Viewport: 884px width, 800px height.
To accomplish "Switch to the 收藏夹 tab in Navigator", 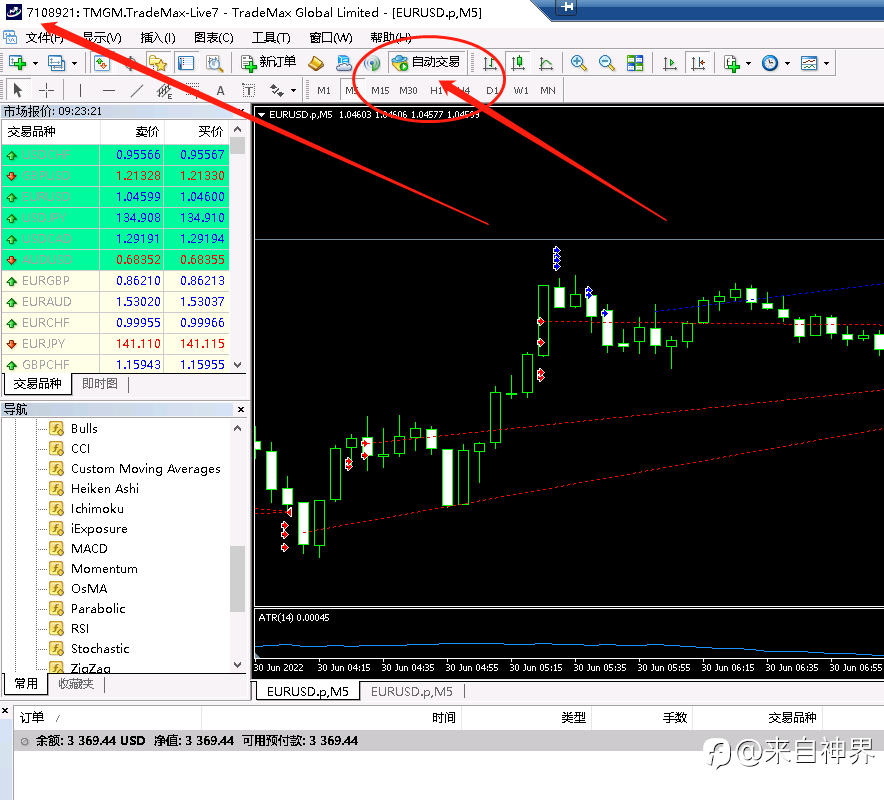I will tap(76, 684).
